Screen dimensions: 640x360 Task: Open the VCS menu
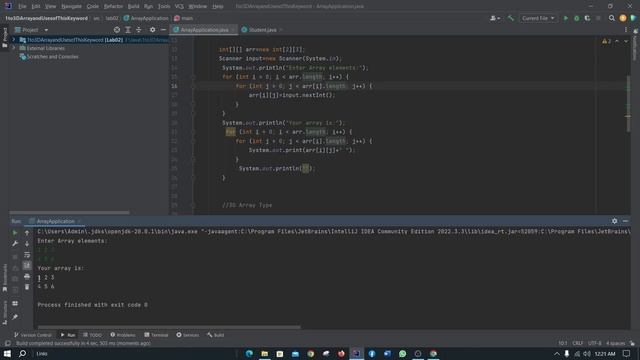pyautogui.click(x=179, y=6)
